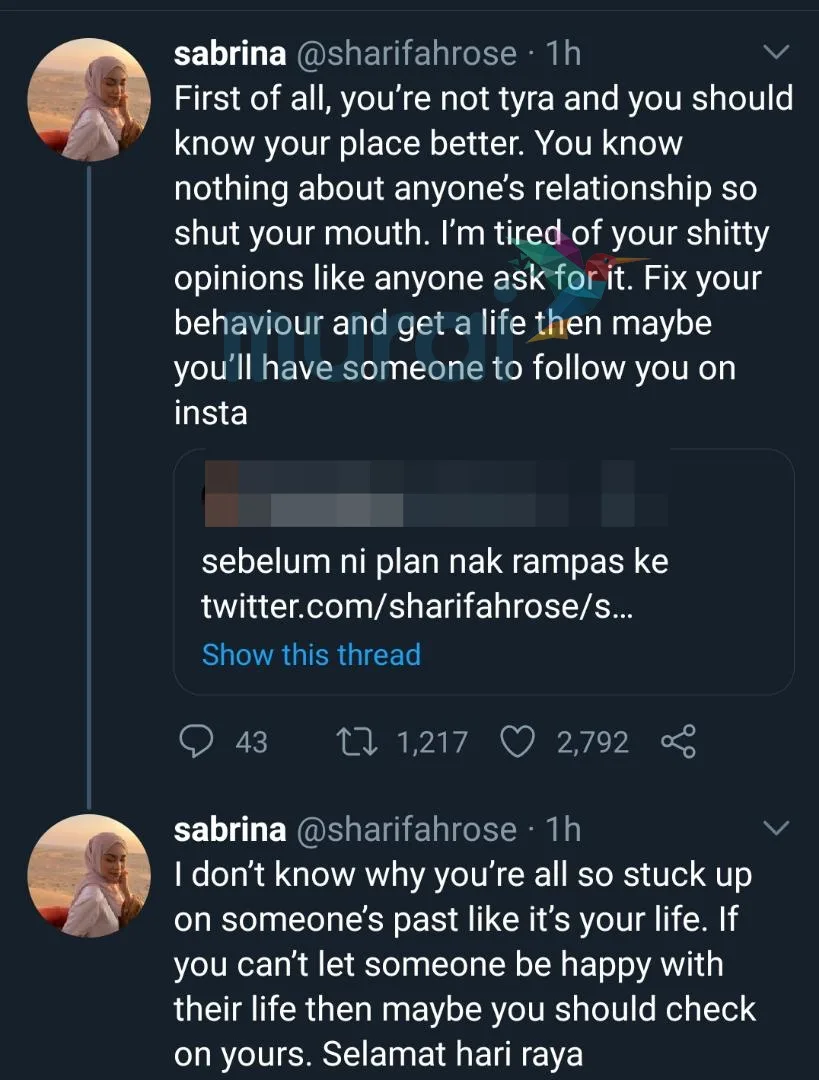Viewport: 819px width, 1080px height.
Task: Select the sabrina name on first tweet
Action: coord(230,54)
